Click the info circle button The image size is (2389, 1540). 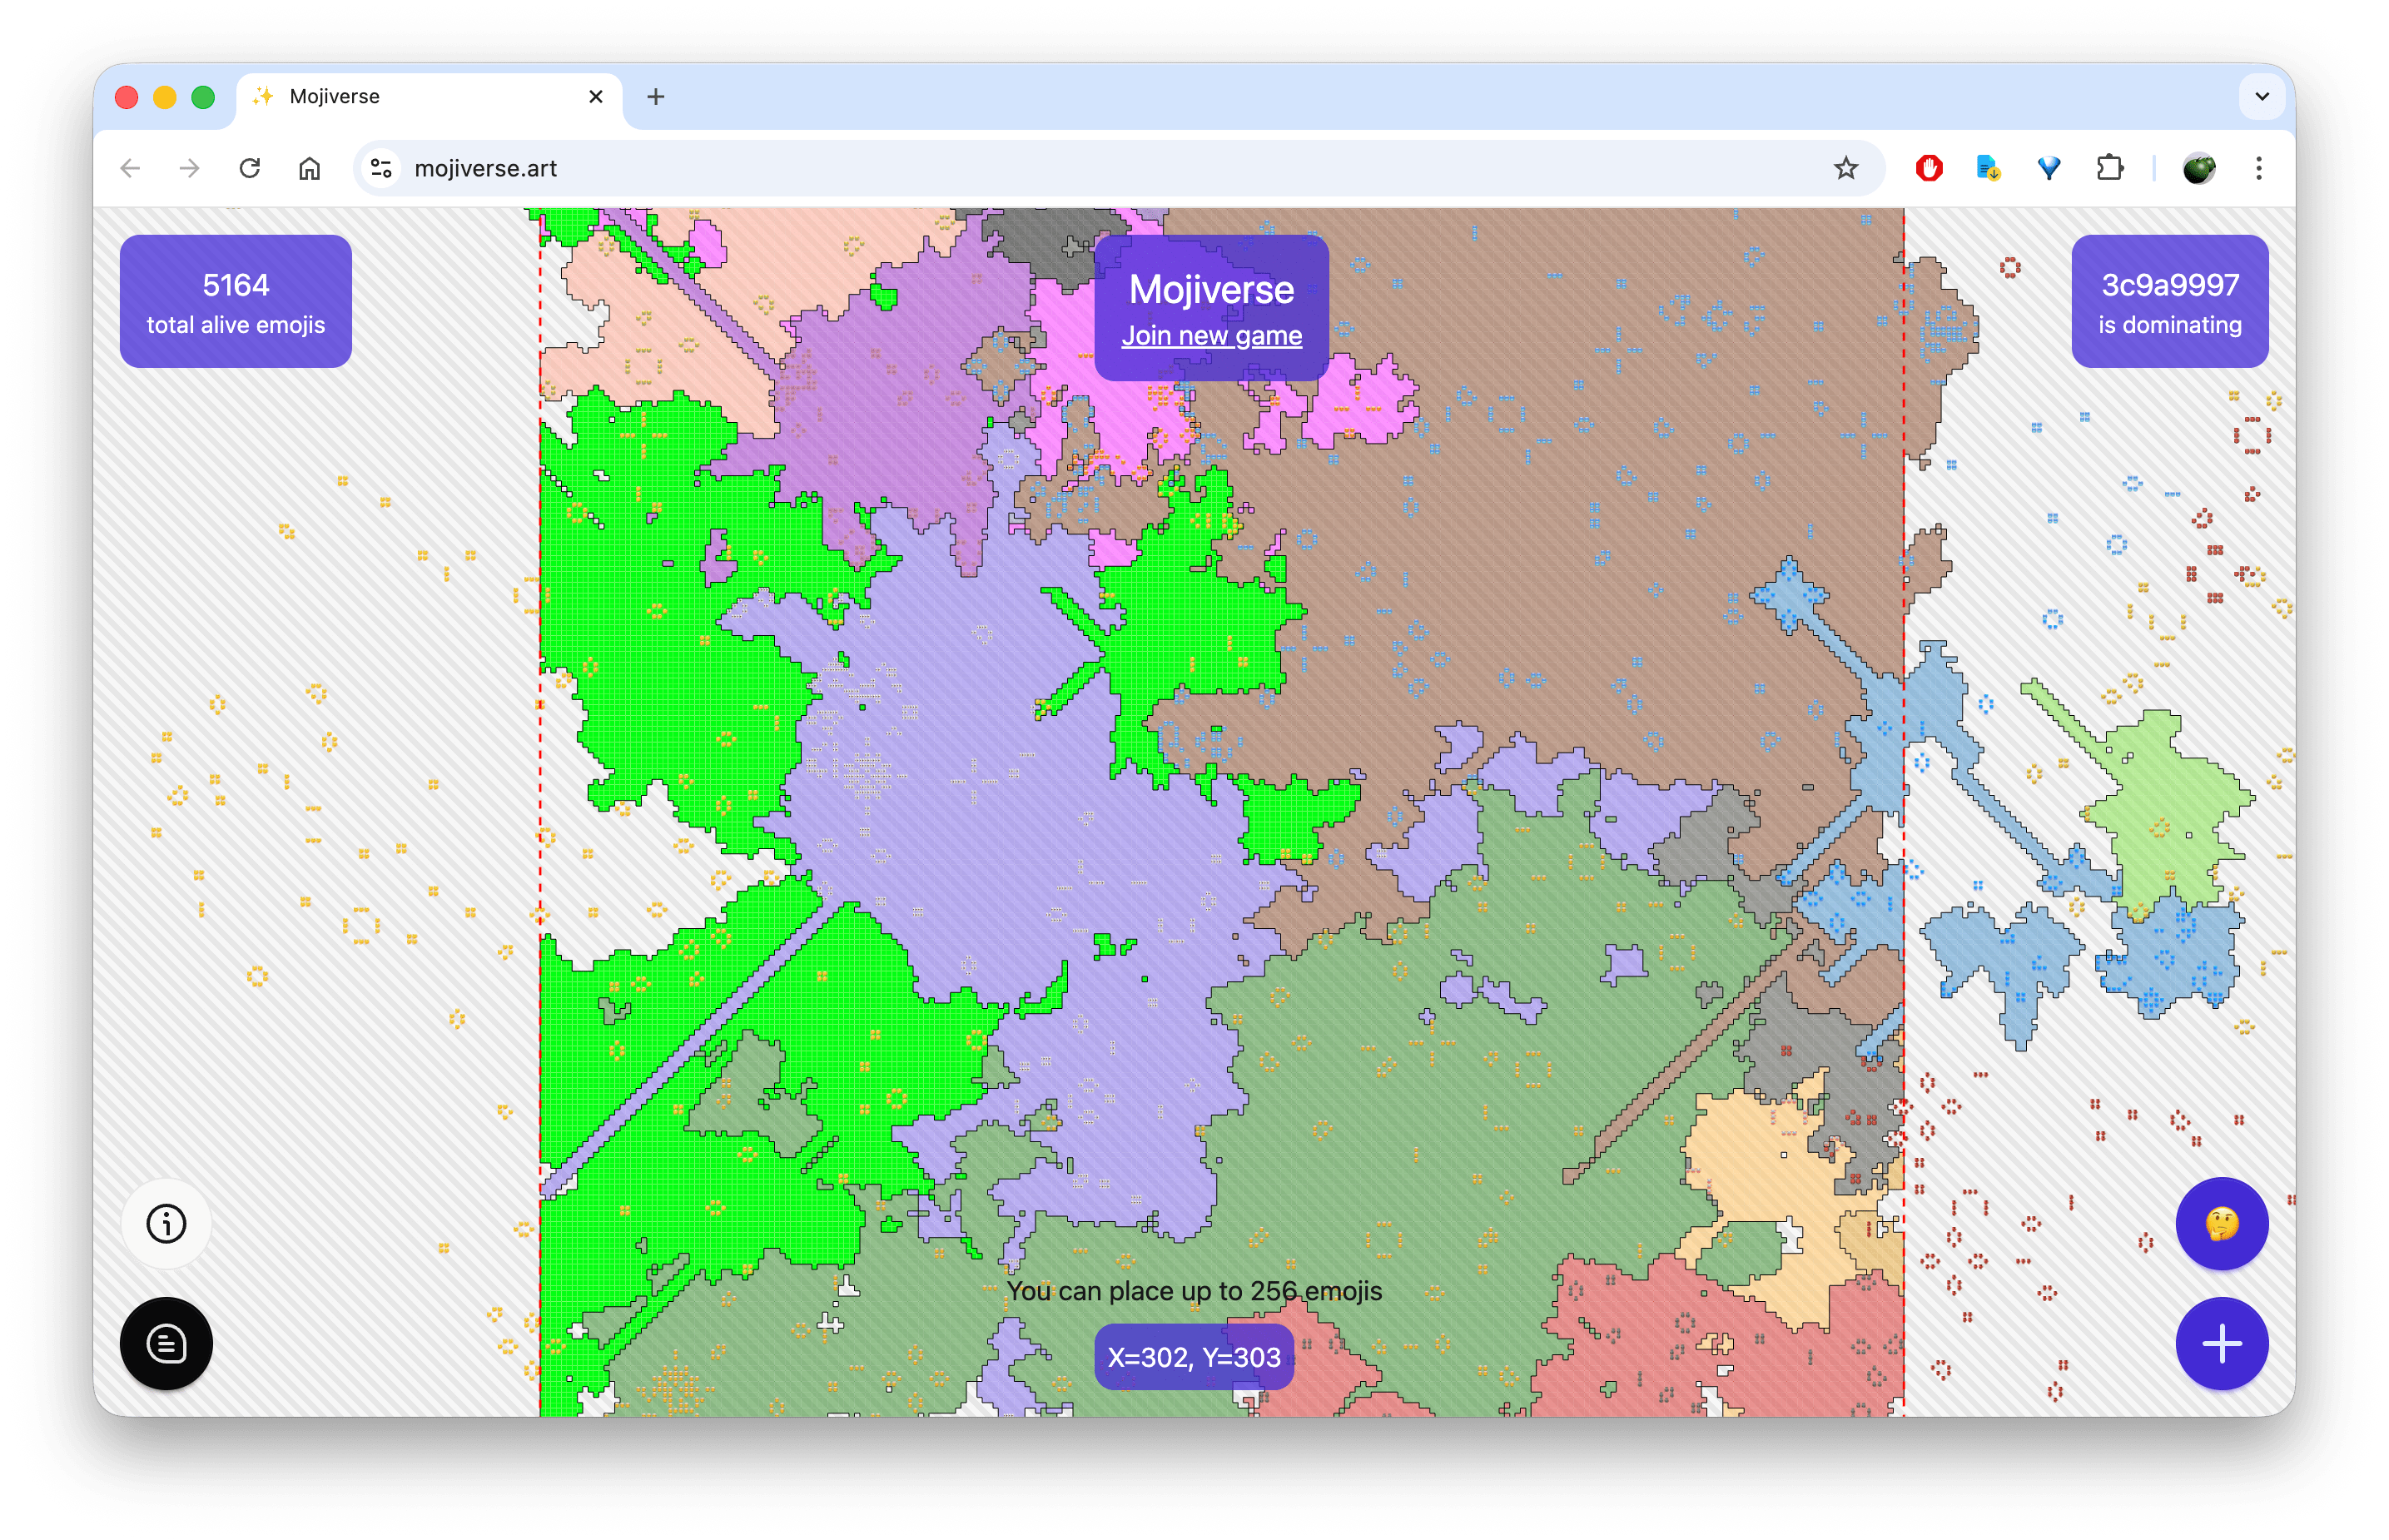point(166,1223)
